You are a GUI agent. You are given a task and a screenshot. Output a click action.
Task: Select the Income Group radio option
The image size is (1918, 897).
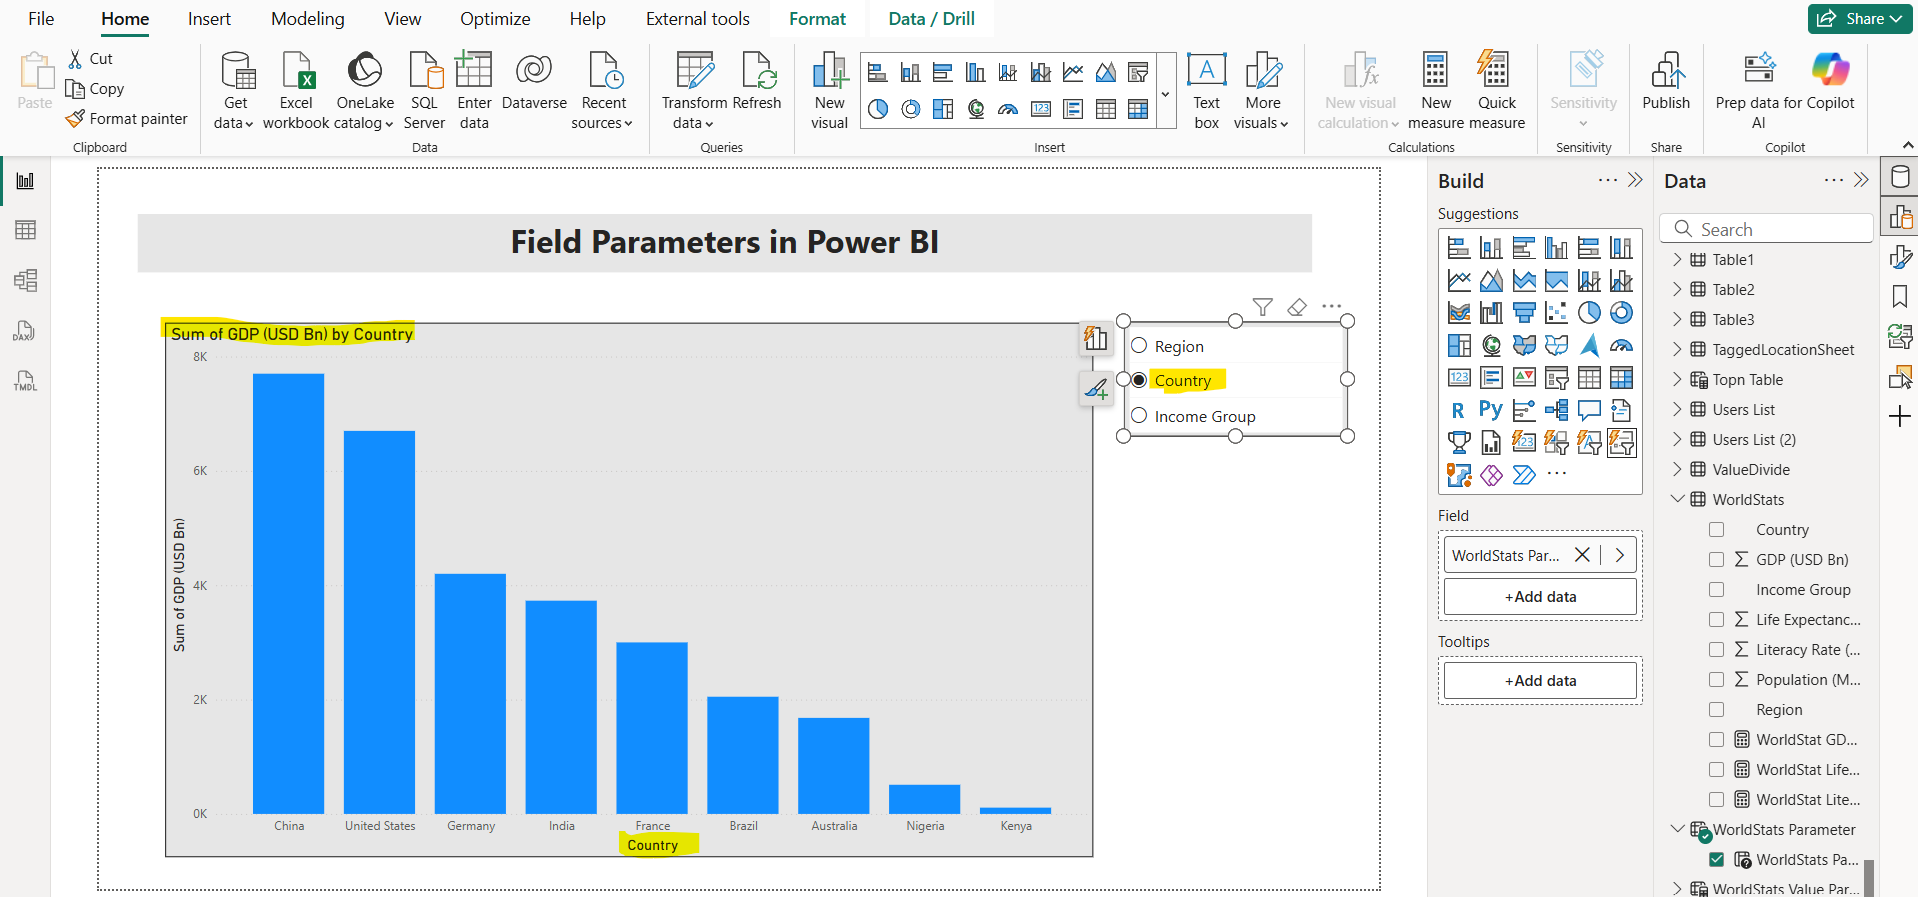click(x=1139, y=416)
